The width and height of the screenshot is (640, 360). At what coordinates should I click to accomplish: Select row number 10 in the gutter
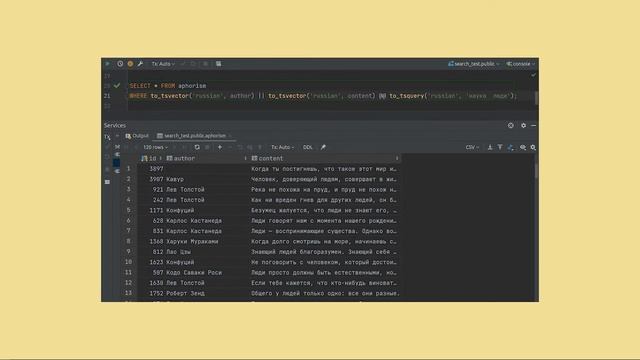(129, 262)
